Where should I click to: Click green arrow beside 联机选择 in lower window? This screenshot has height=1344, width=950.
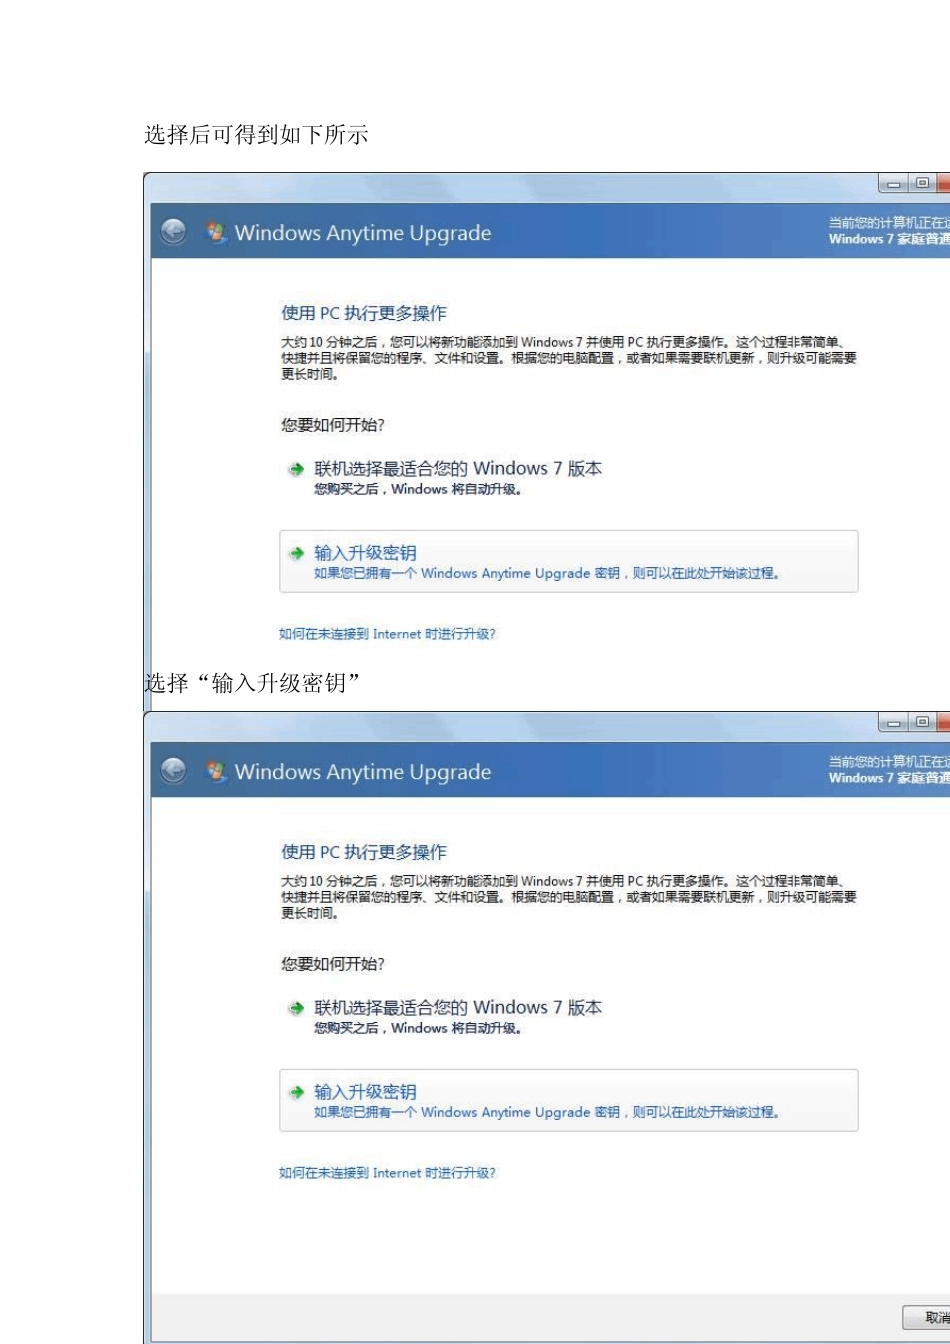tap(296, 1008)
